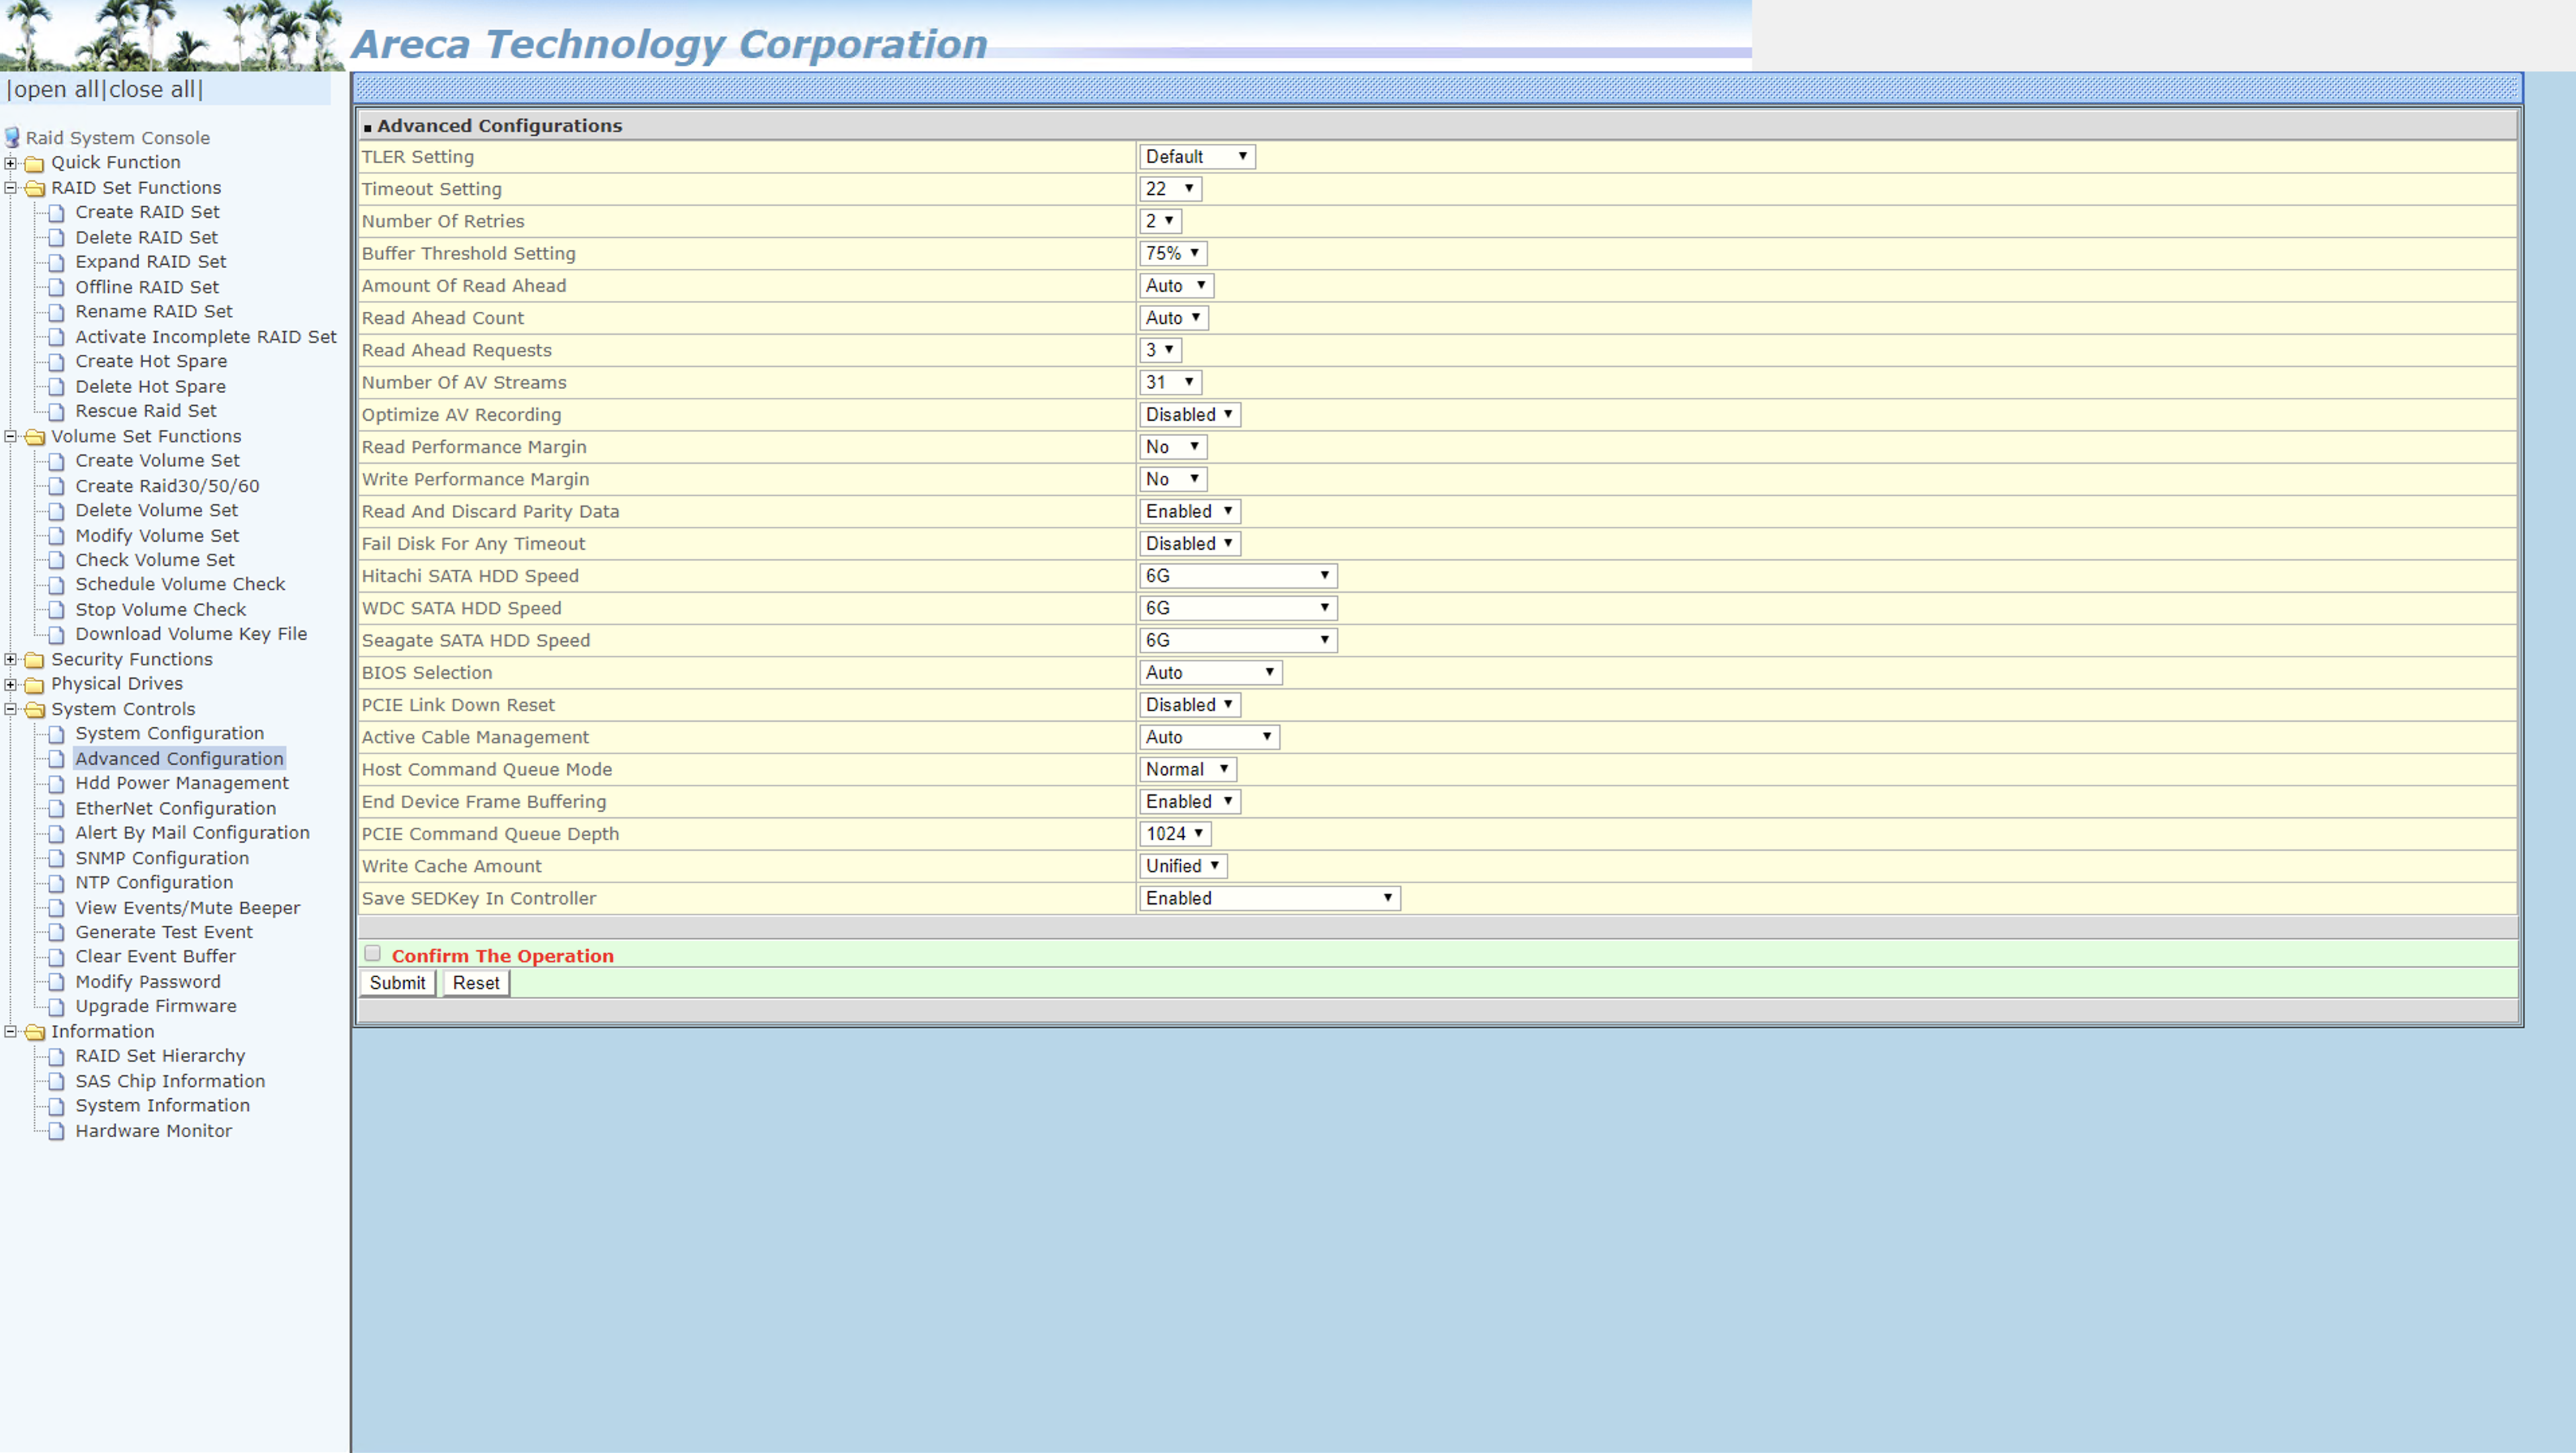Collapse the System Controls tree node
The image size is (2576, 1453).
tap(10, 709)
